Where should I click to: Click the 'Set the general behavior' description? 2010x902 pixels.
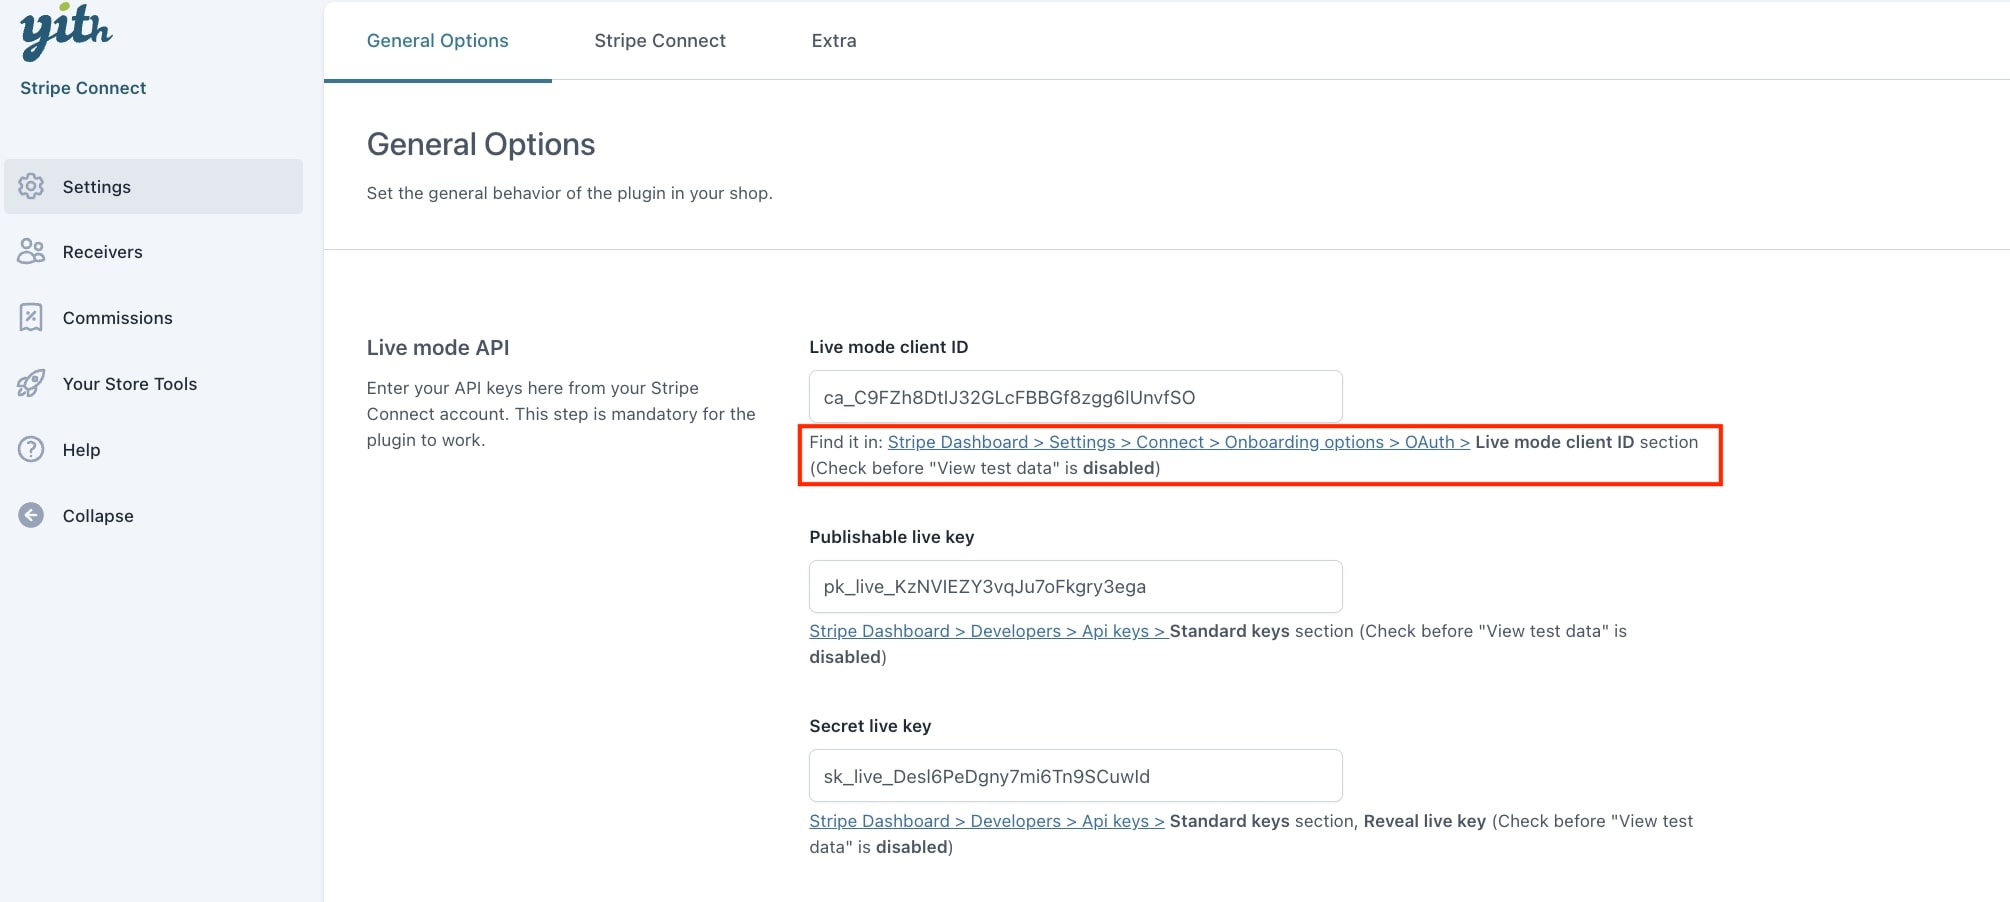569,193
